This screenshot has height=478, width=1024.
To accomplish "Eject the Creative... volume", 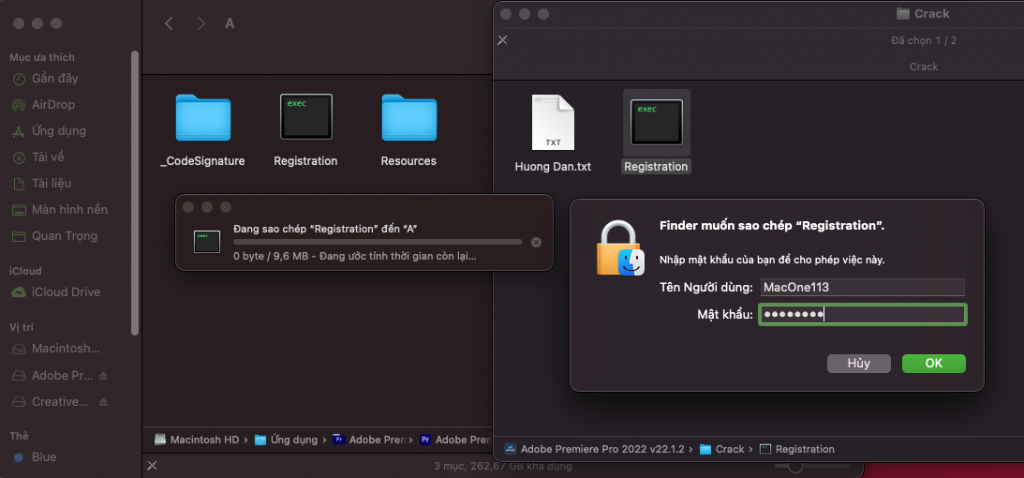I will click(x=103, y=402).
